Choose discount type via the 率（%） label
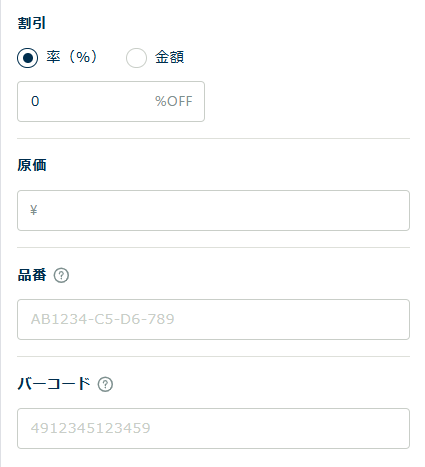The height and width of the screenshot is (467, 425). click(x=71, y=57)
